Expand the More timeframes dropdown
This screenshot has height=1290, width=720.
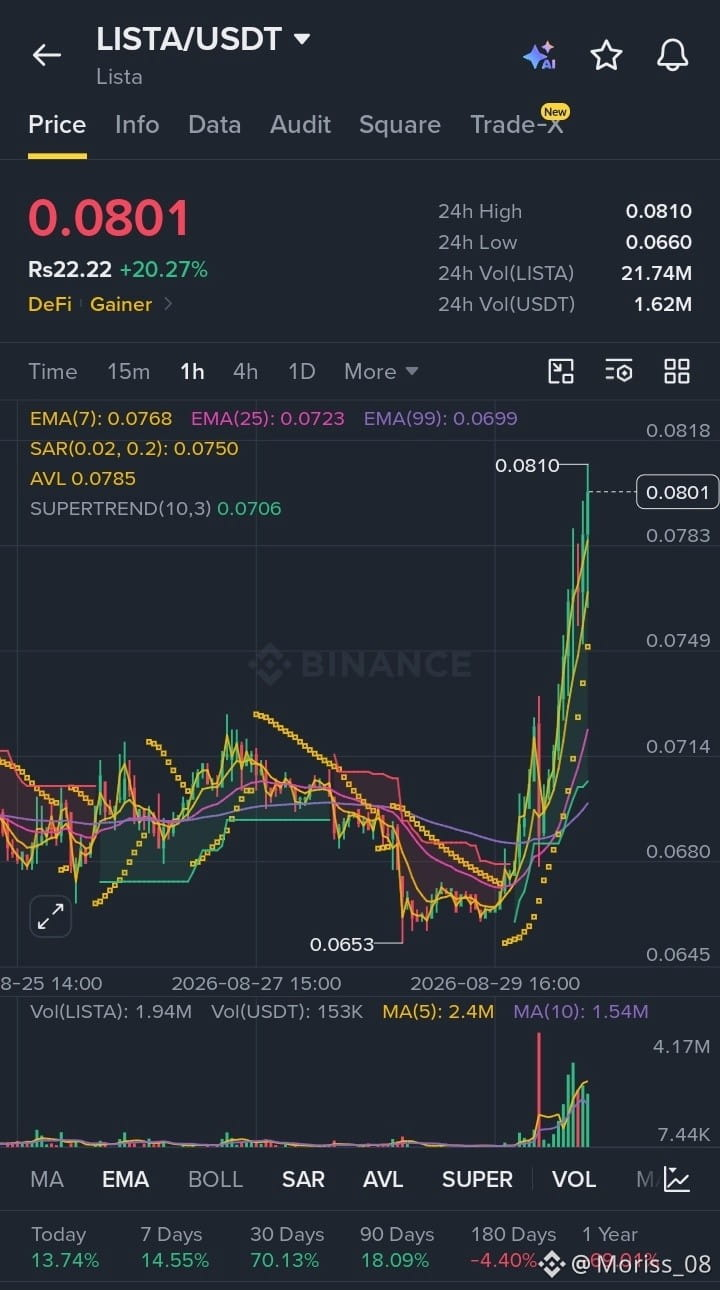tap(381, 371)
